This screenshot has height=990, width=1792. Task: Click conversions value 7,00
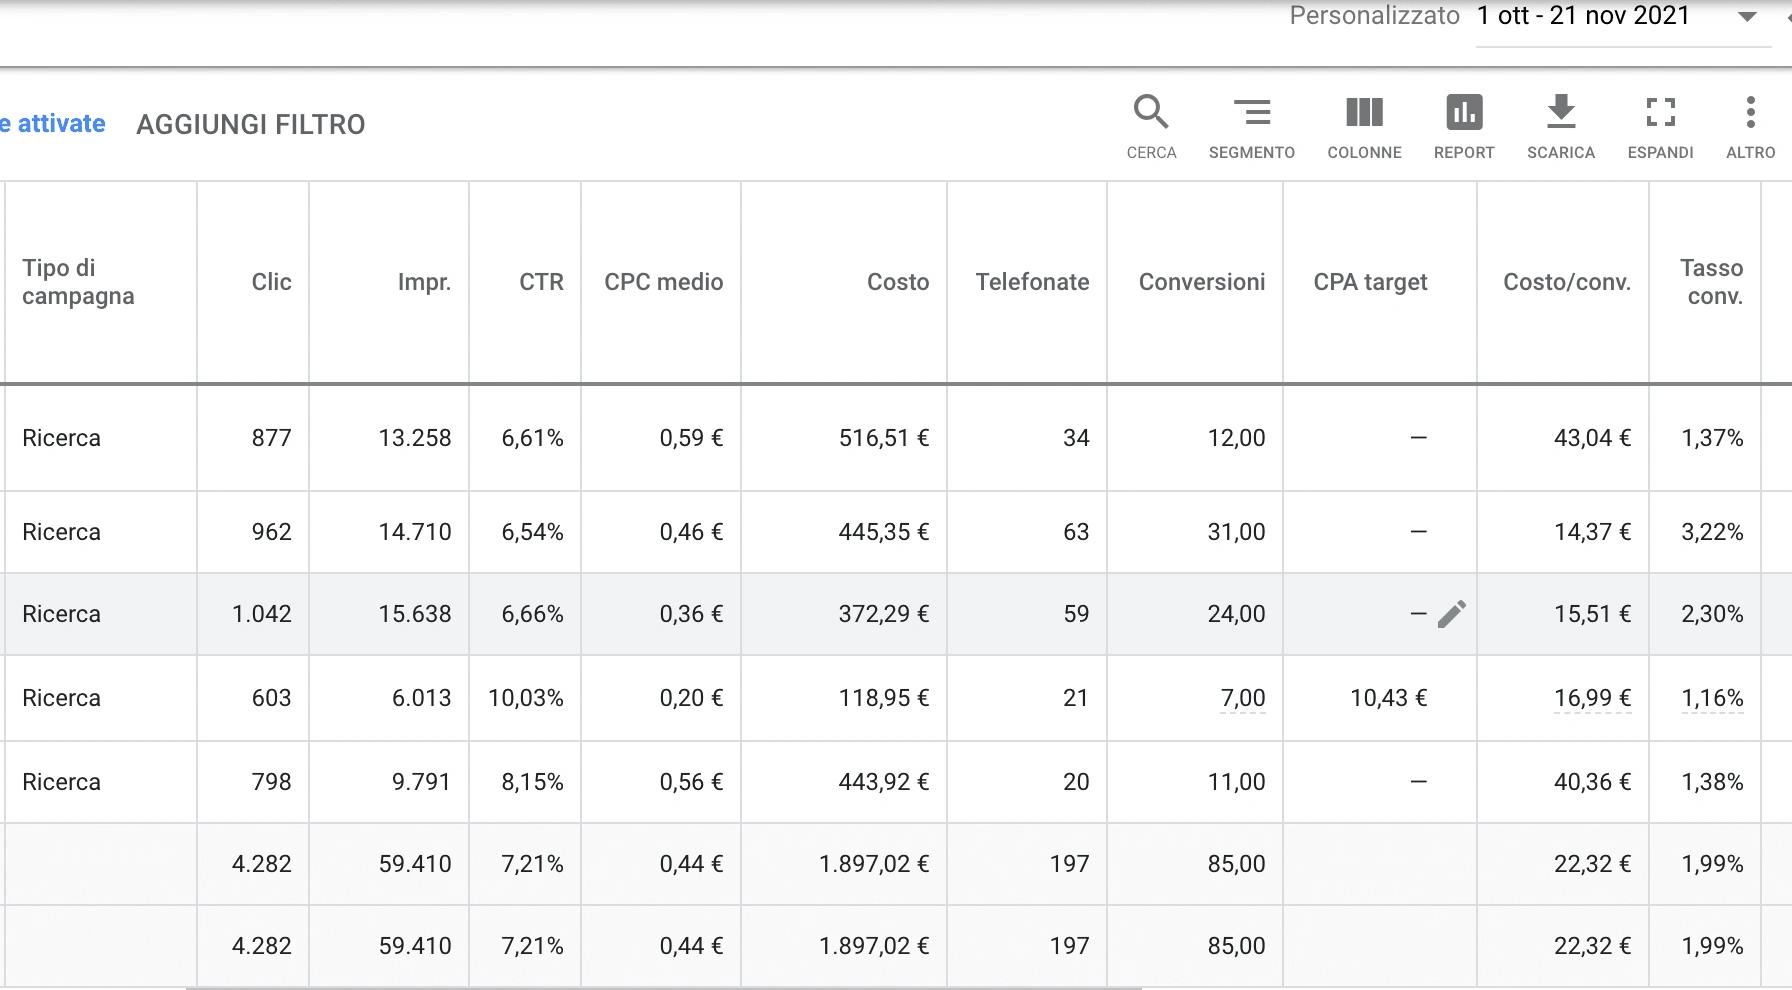[x=1243, y=698]
